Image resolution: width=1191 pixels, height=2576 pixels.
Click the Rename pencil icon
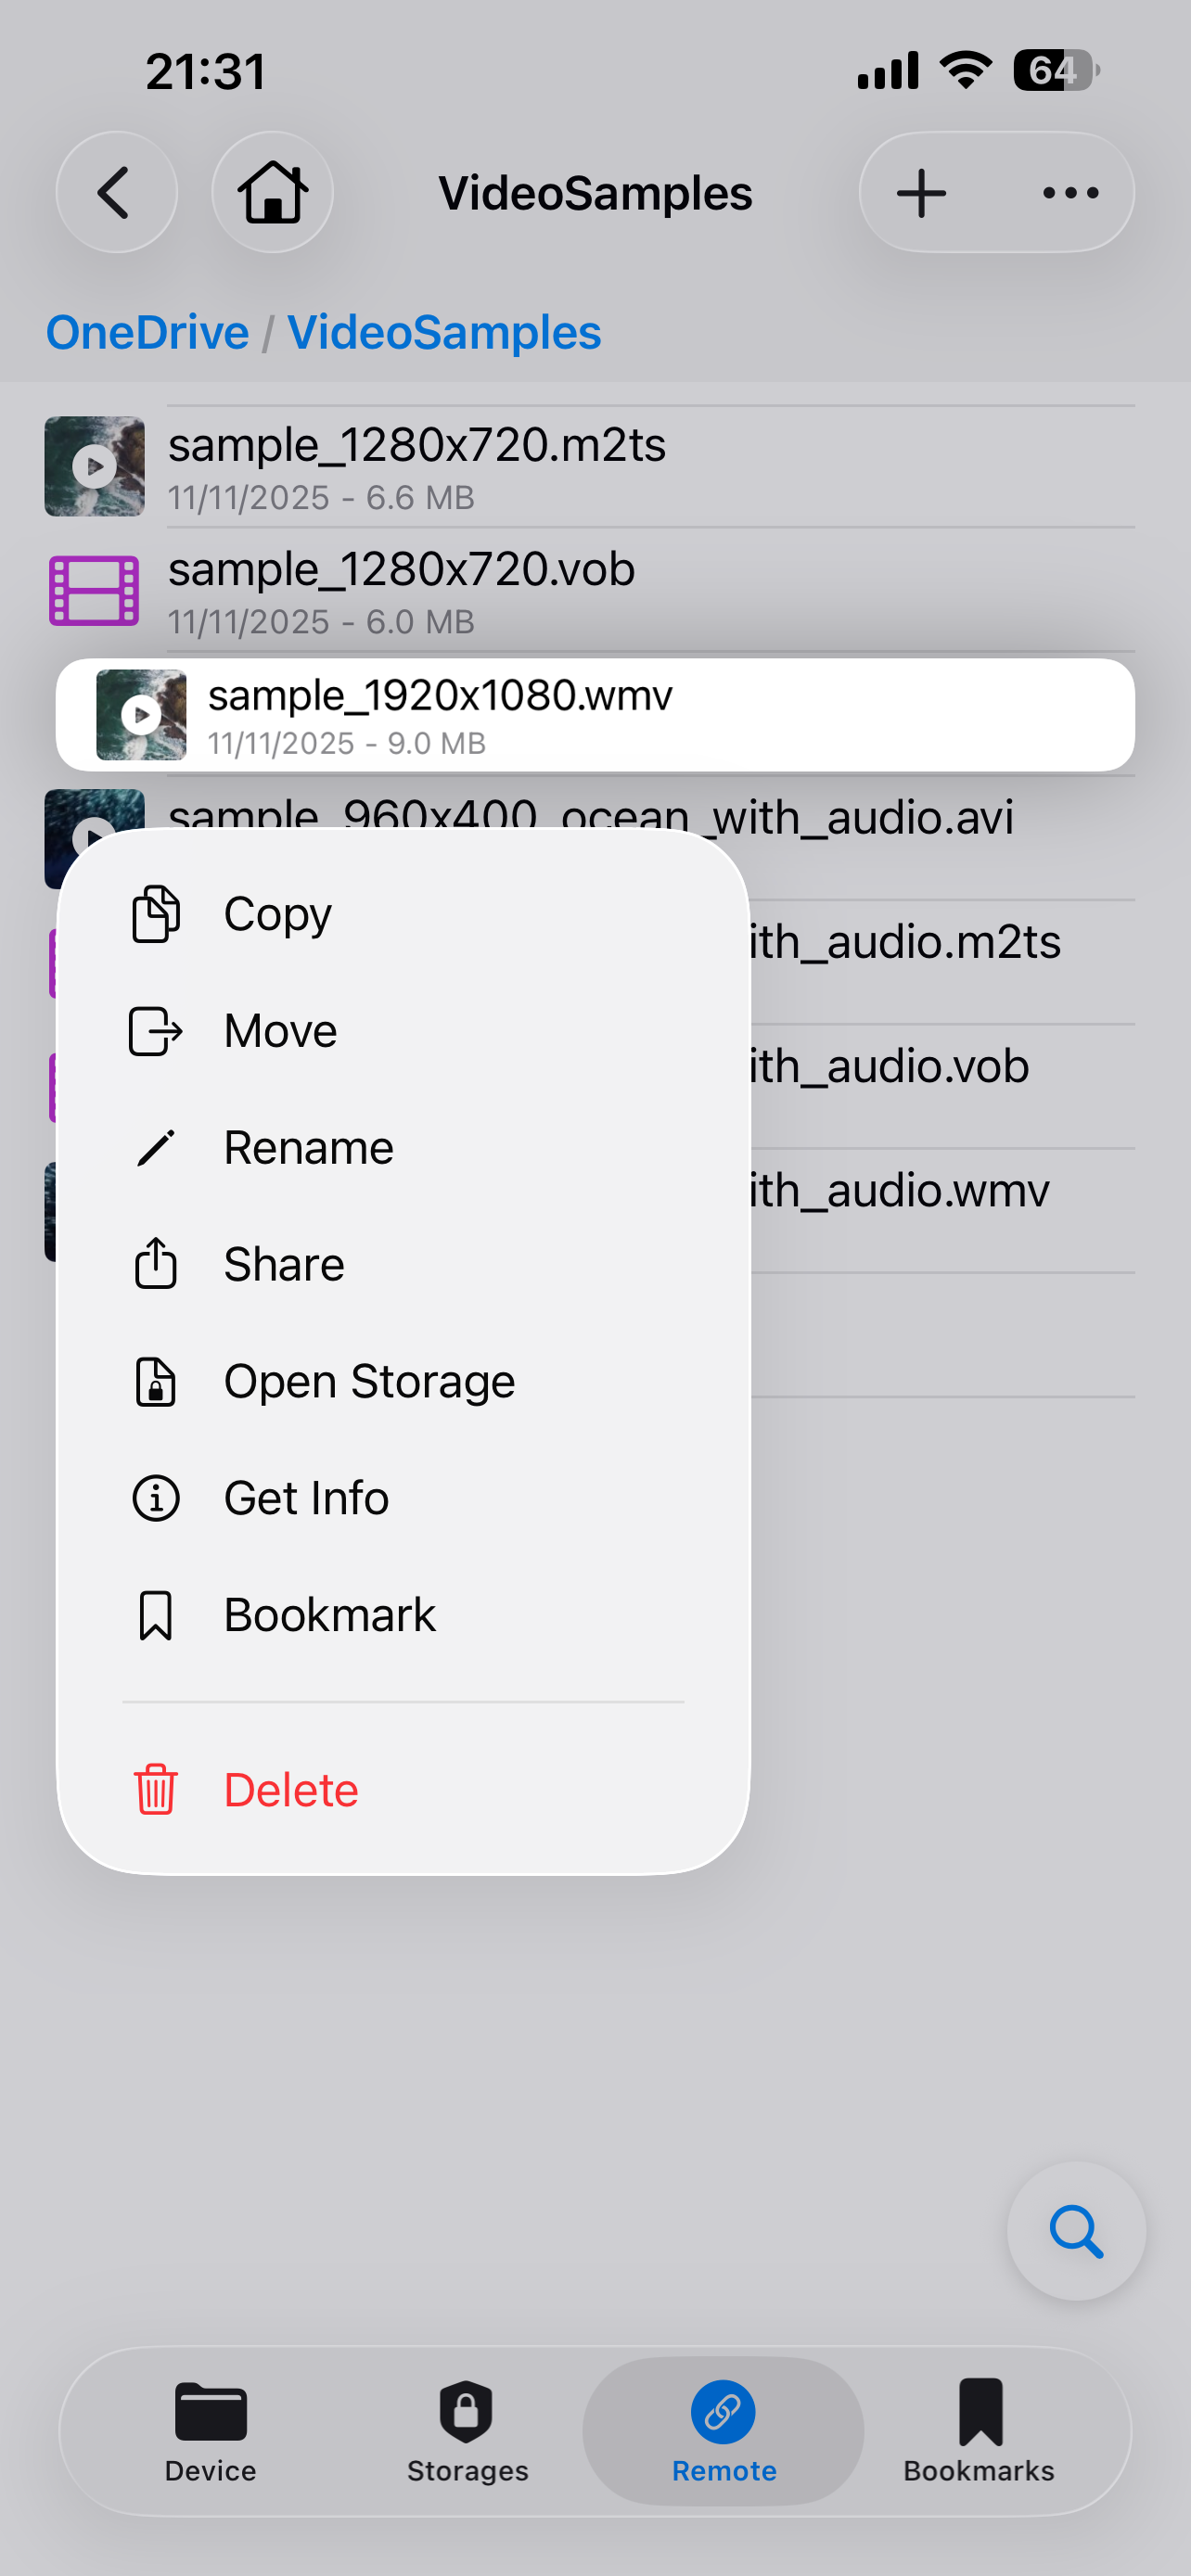[156, 1148]
